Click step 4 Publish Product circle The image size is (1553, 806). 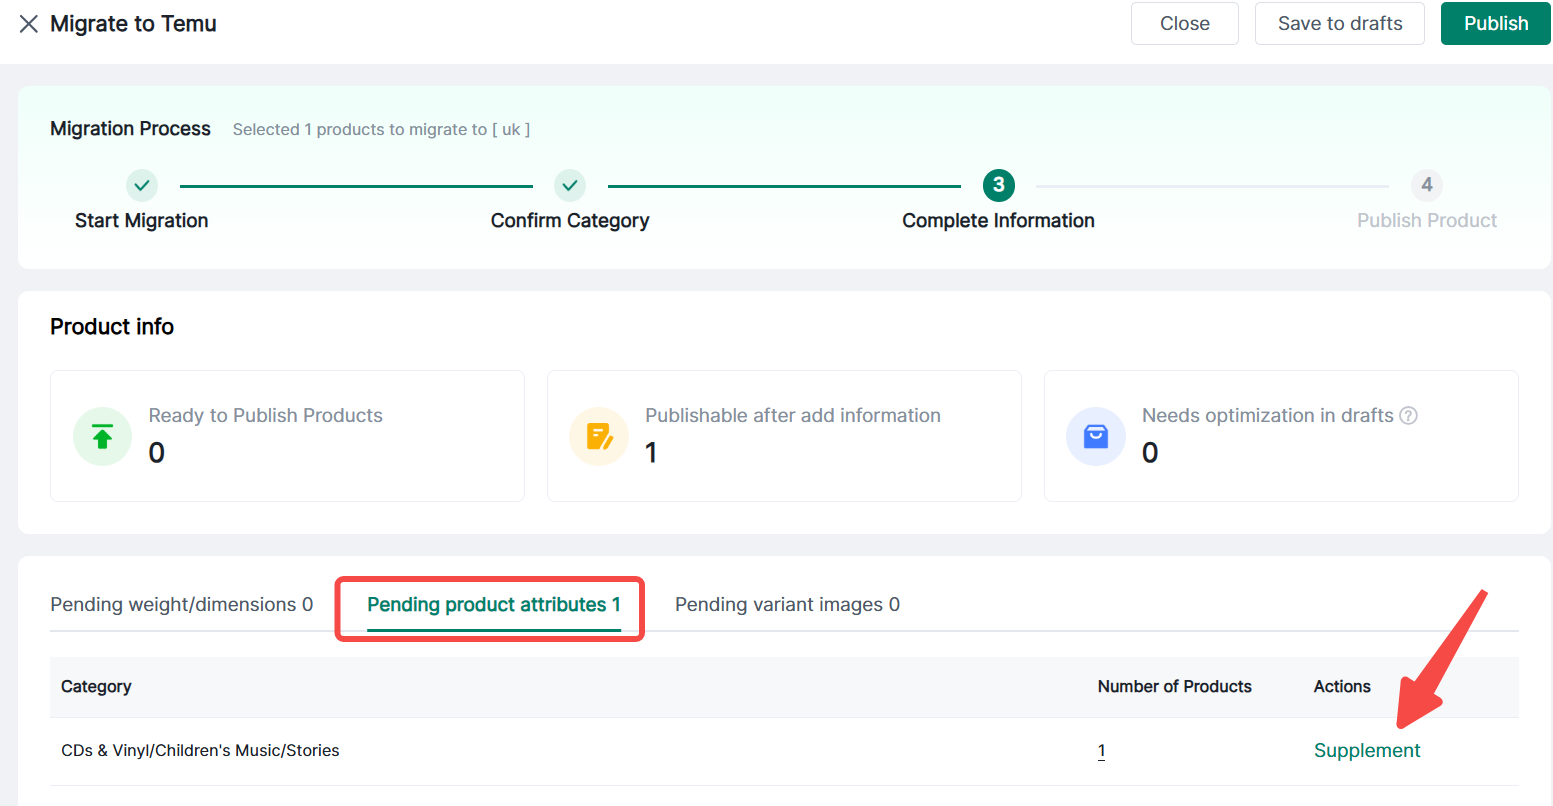coord(1426,185)
